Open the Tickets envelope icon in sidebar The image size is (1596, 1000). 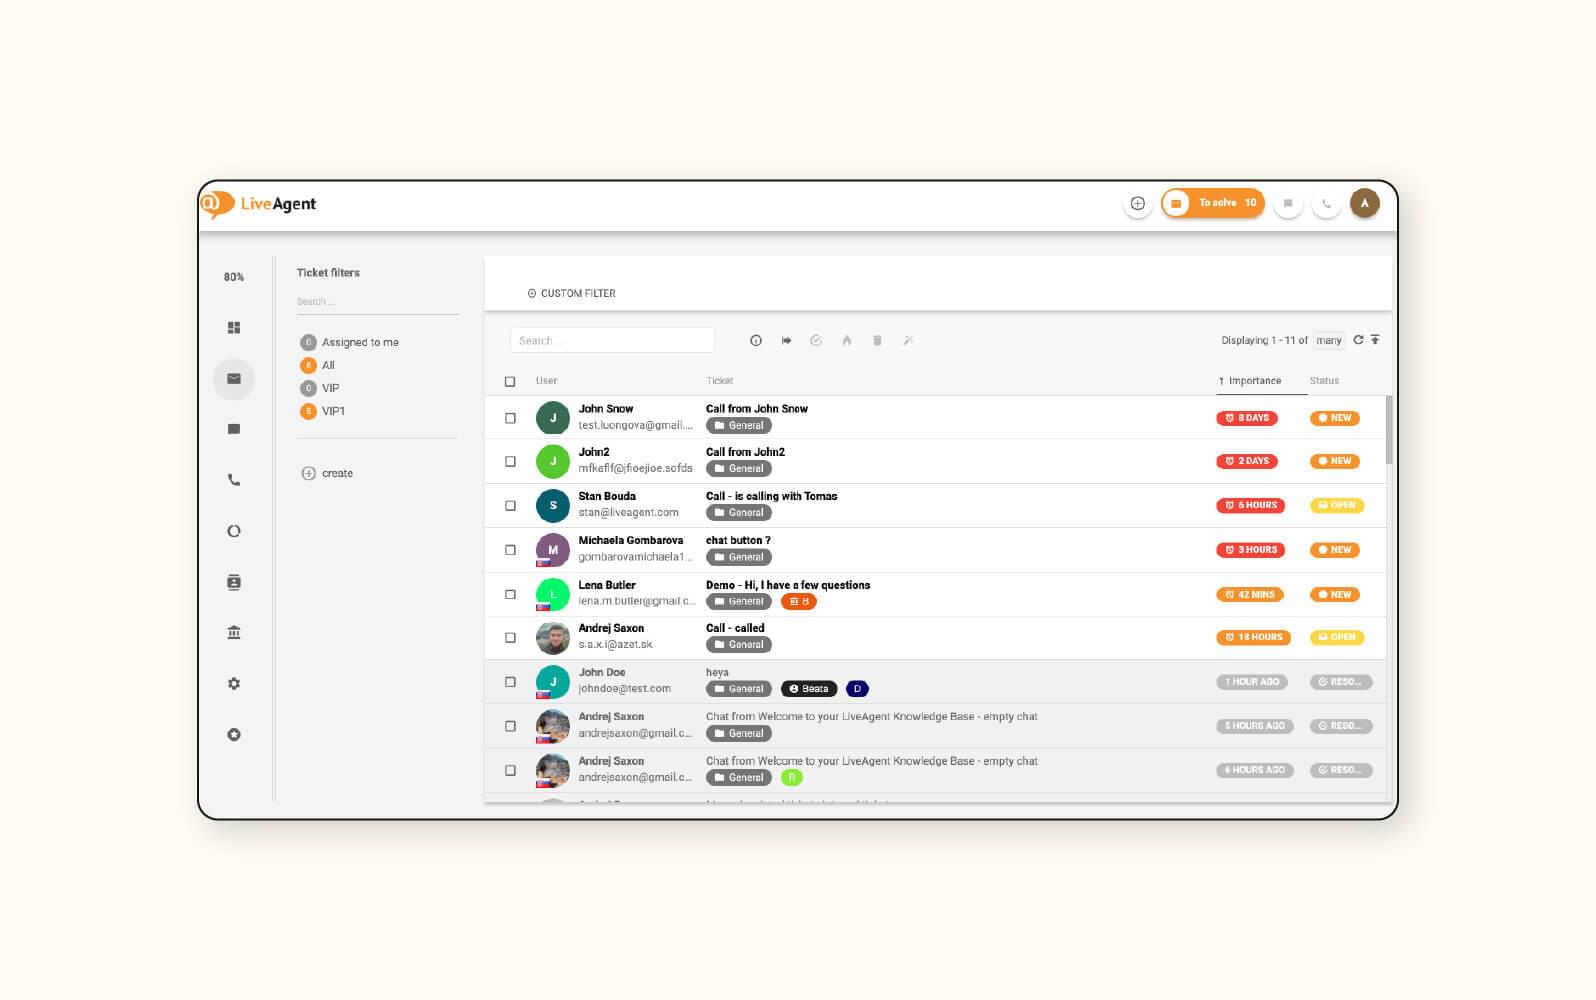point(234,379)
